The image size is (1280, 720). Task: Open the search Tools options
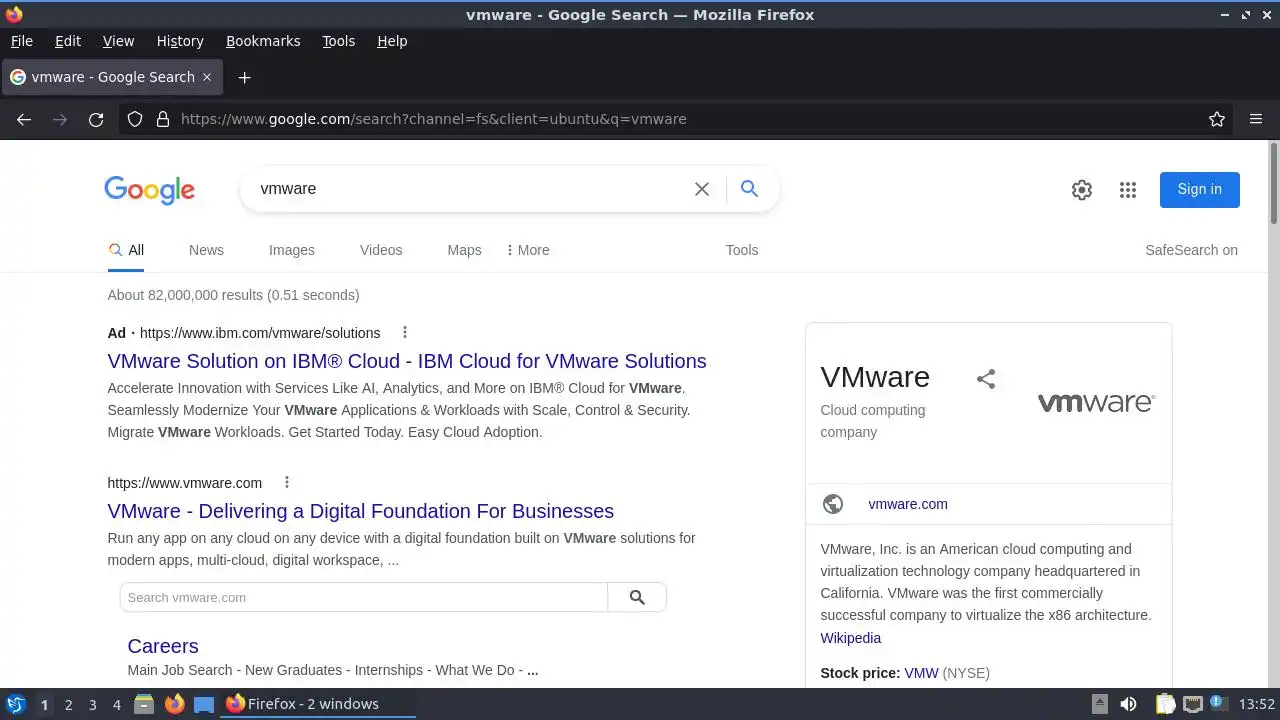(x=742, y=250)
